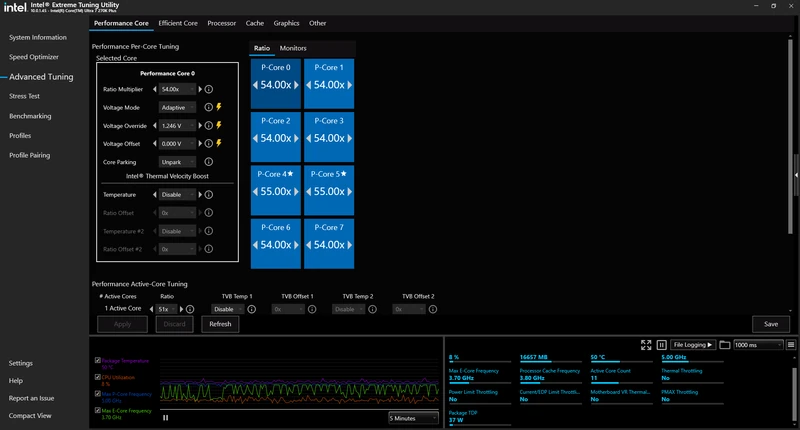The image size is (800, 430).
Task: Open Voltage Override 1.246 V dropdown
Action: [177, 125]
